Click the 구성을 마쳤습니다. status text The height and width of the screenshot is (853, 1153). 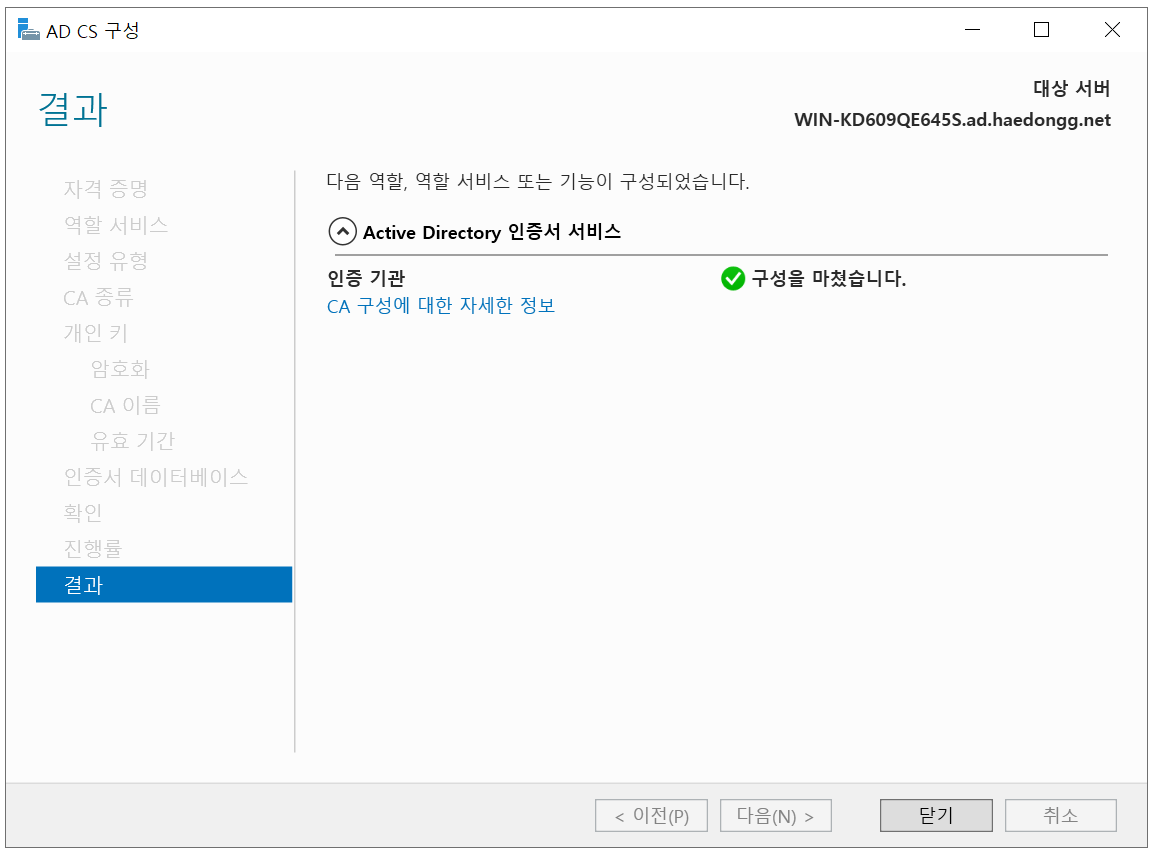tap(829, 279)
